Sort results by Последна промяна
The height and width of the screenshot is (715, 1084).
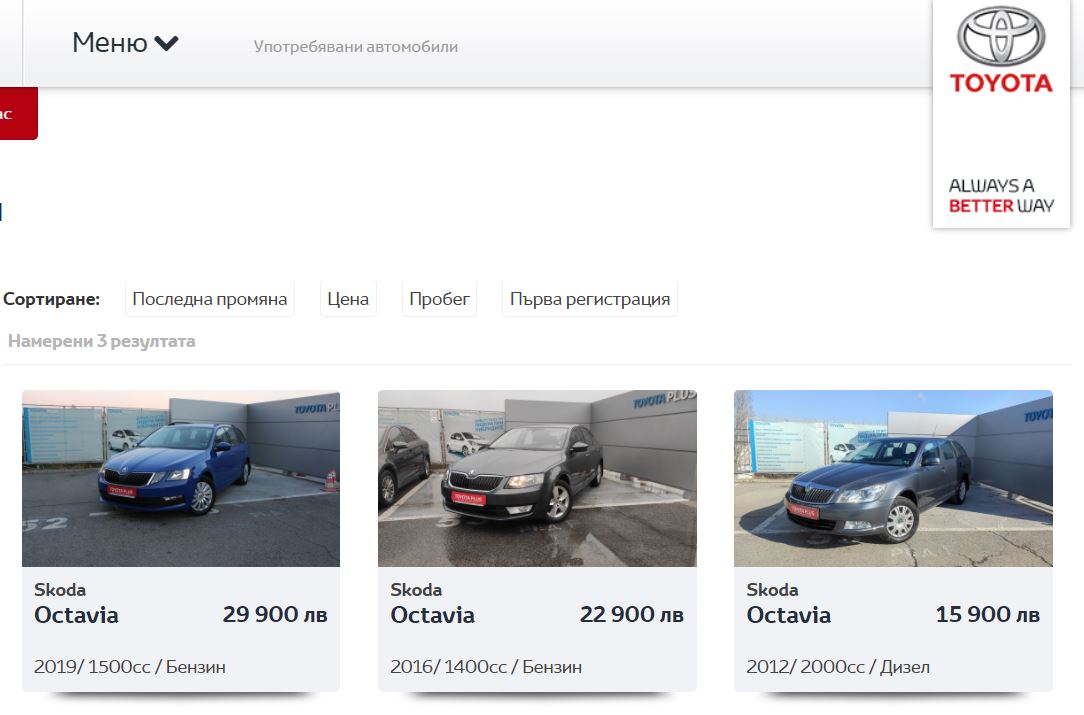point(211,298)
